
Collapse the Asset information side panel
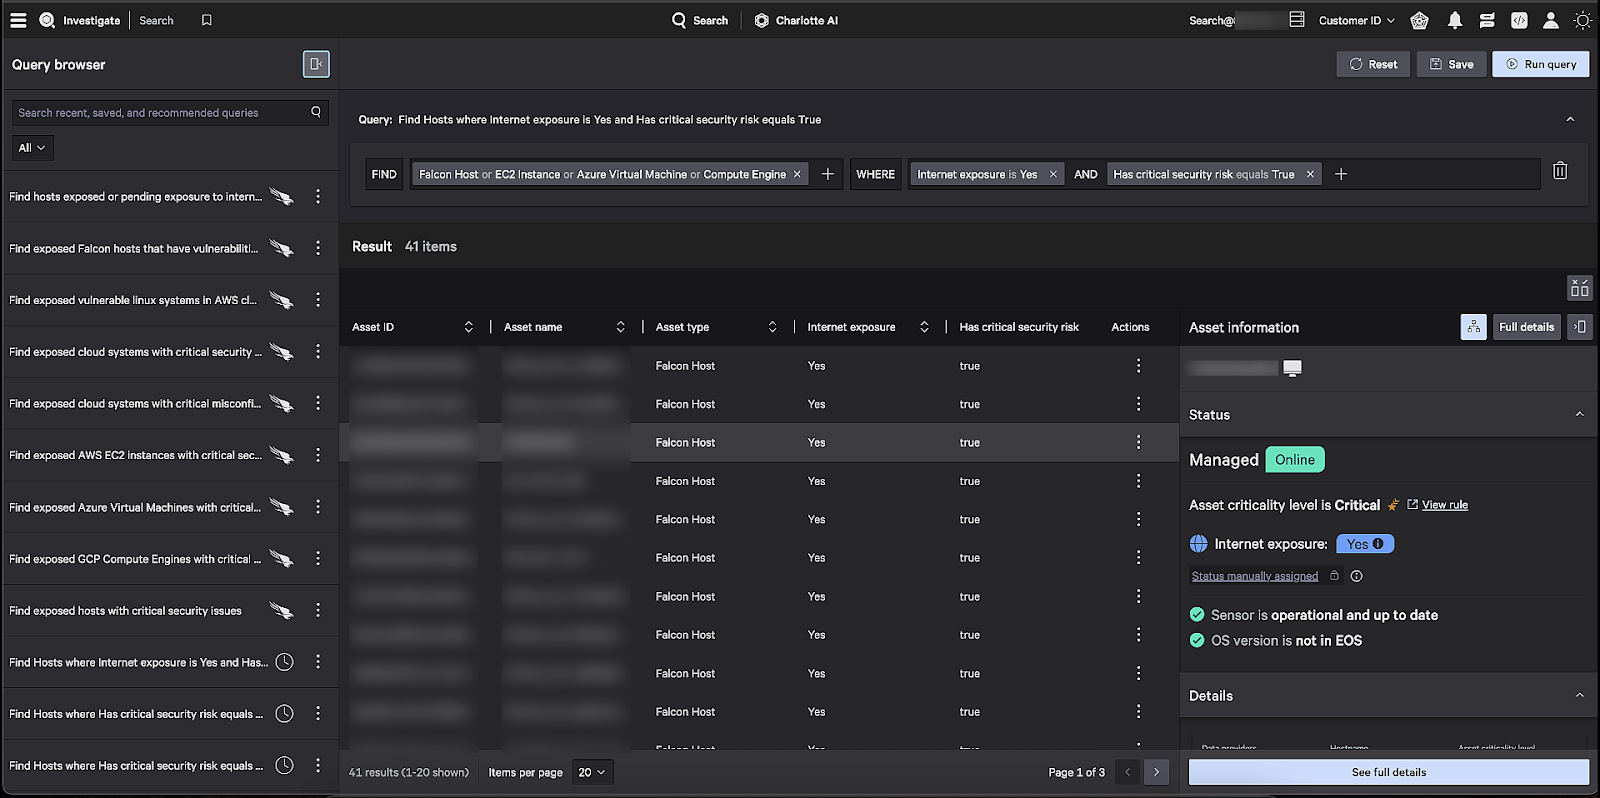(x=1580, y=327)
